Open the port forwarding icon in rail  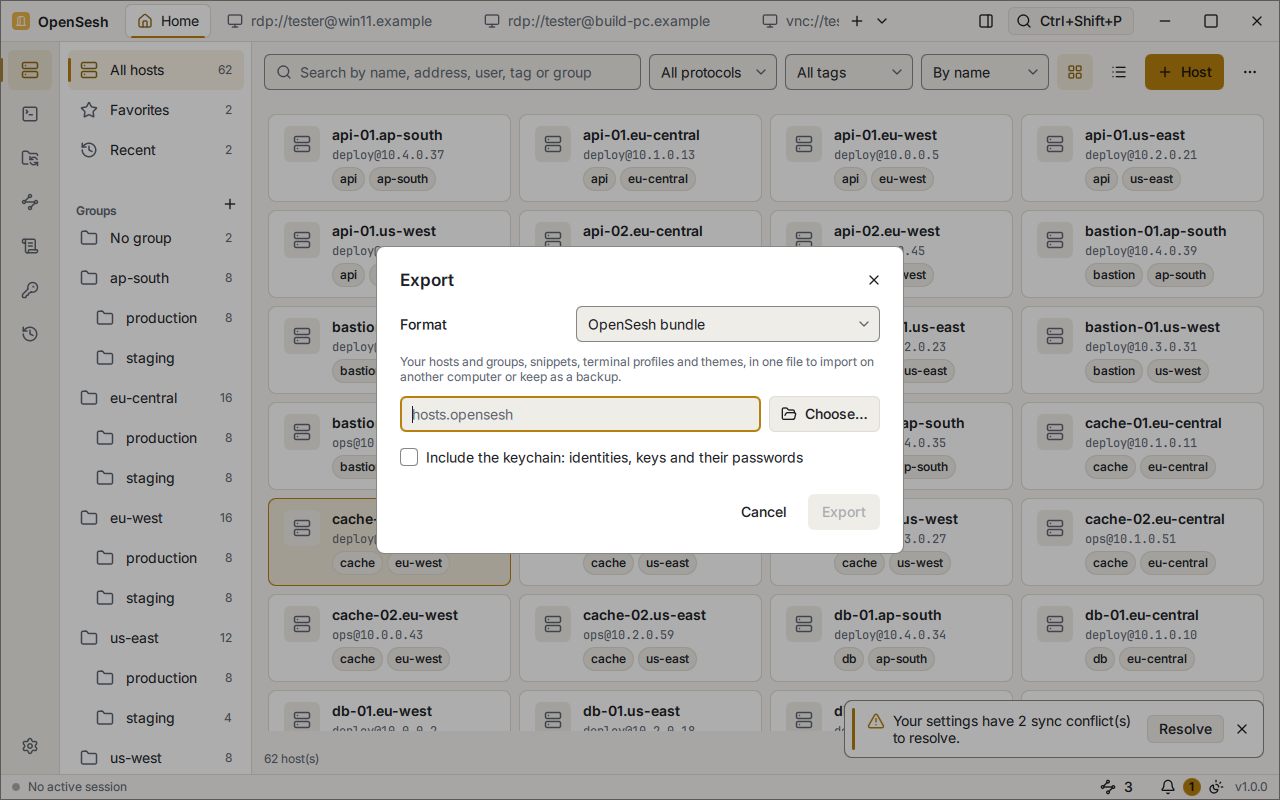30,202
